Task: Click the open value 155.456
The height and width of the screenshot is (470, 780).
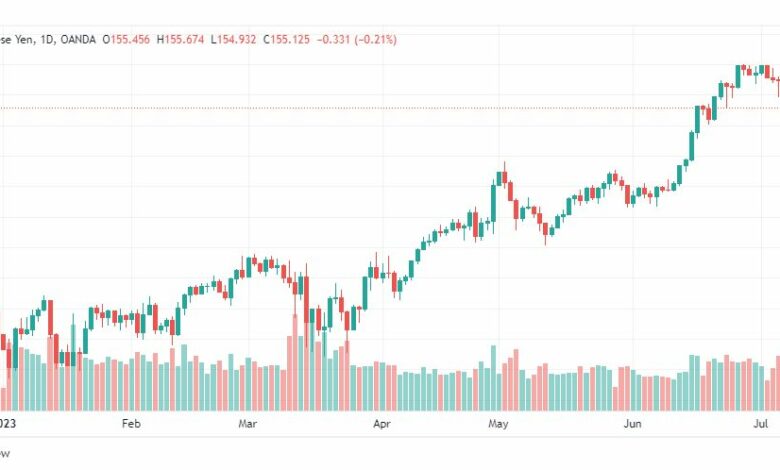Action: pyautogui.click(x=130, y=39)
